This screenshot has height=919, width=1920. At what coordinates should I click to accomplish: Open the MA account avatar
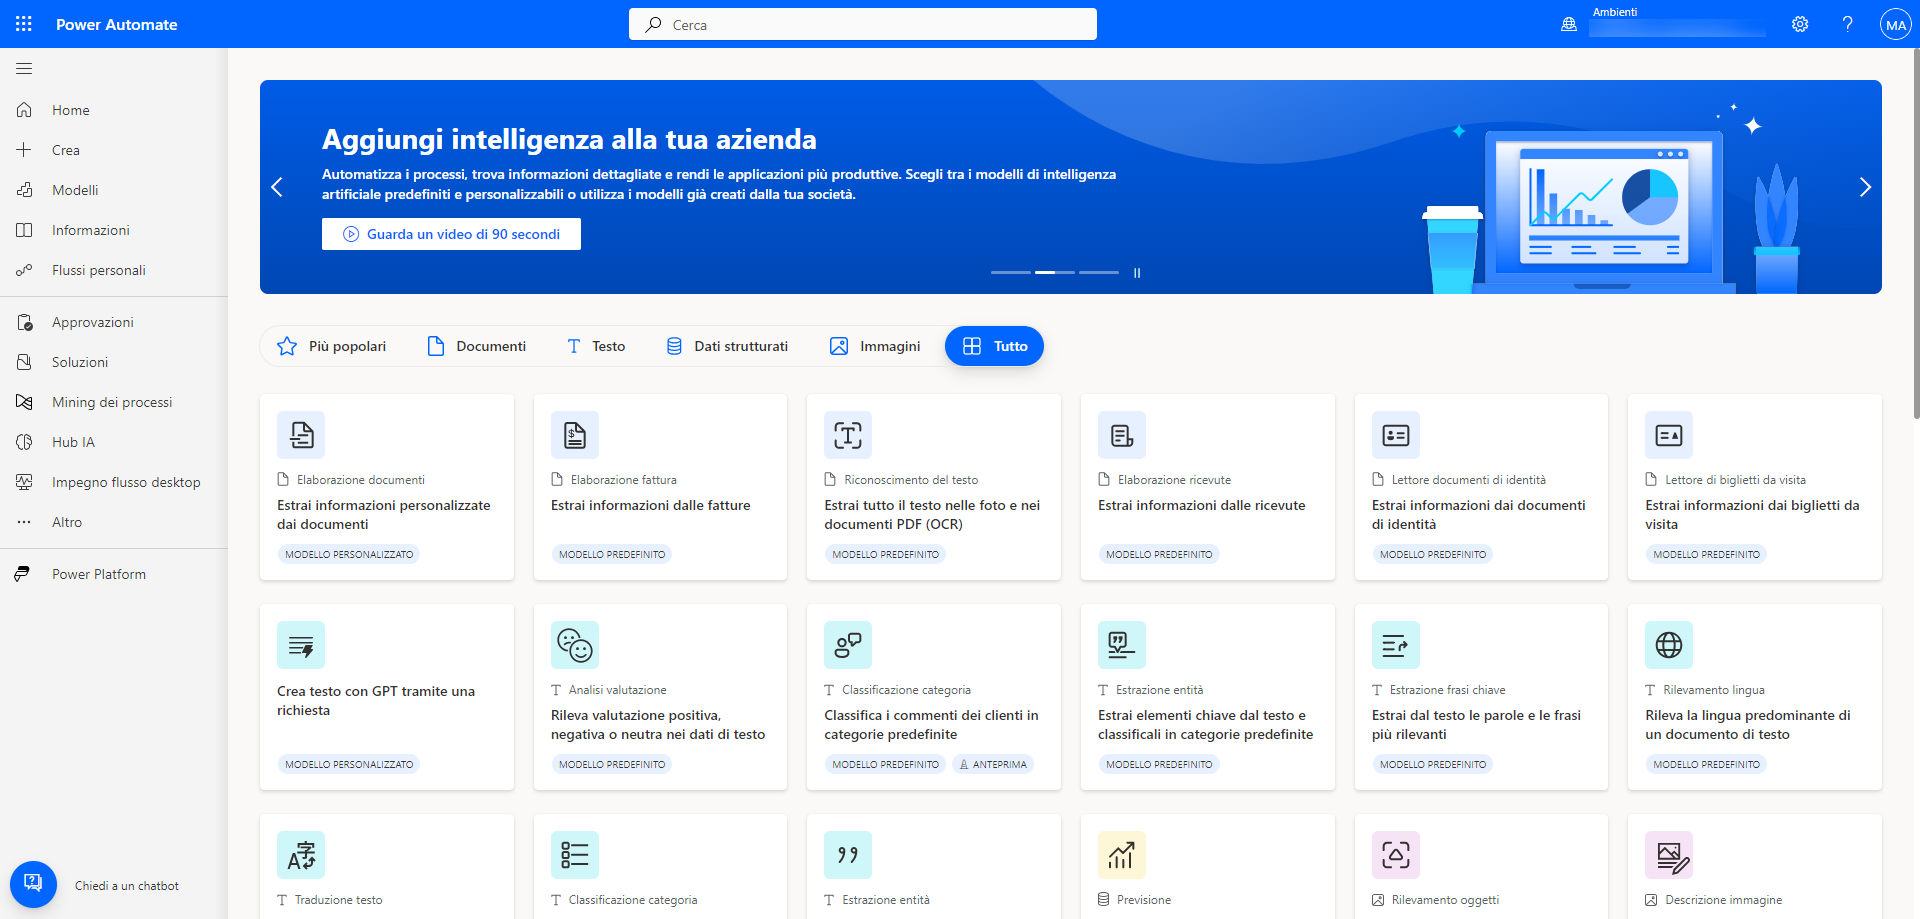tap(1895, 25)
